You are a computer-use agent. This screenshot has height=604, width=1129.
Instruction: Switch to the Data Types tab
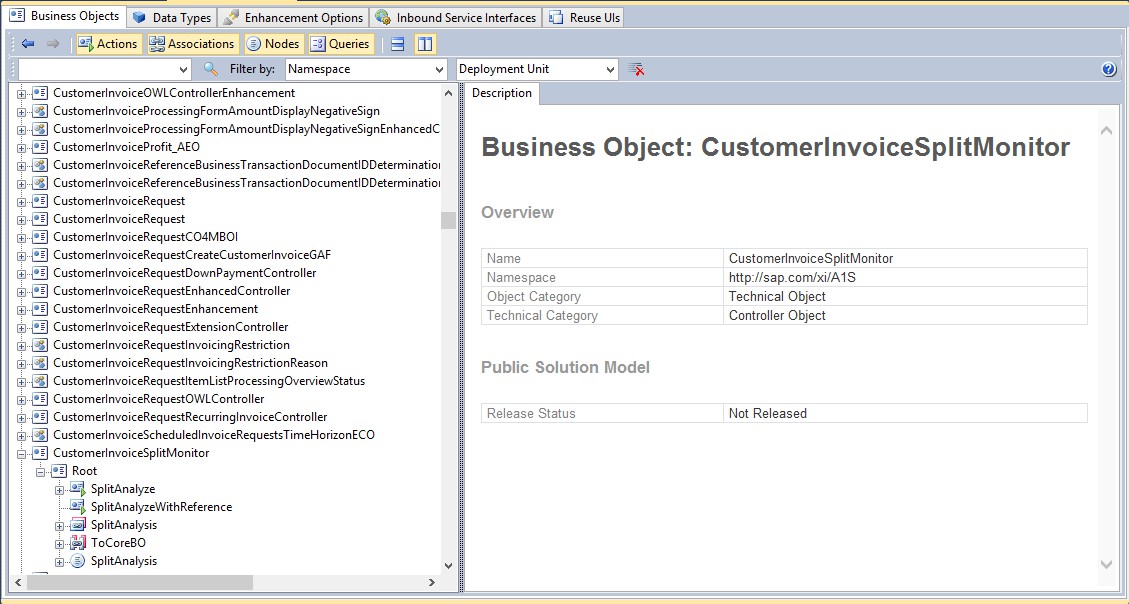[171, 17]
